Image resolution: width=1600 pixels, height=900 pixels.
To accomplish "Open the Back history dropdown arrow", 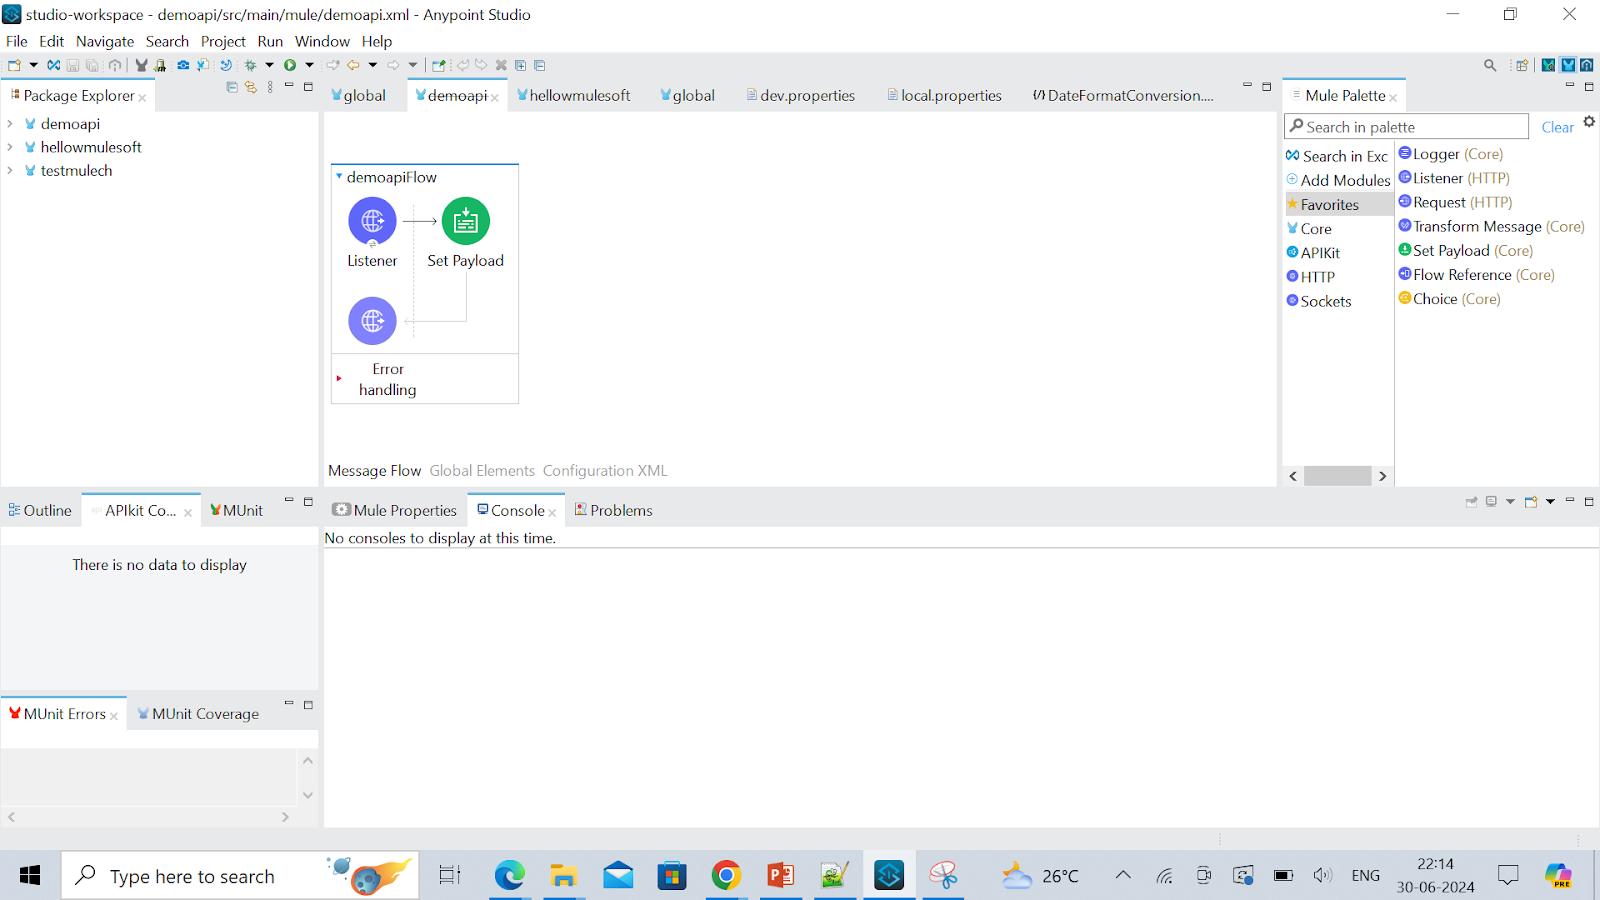I will 373,65.
